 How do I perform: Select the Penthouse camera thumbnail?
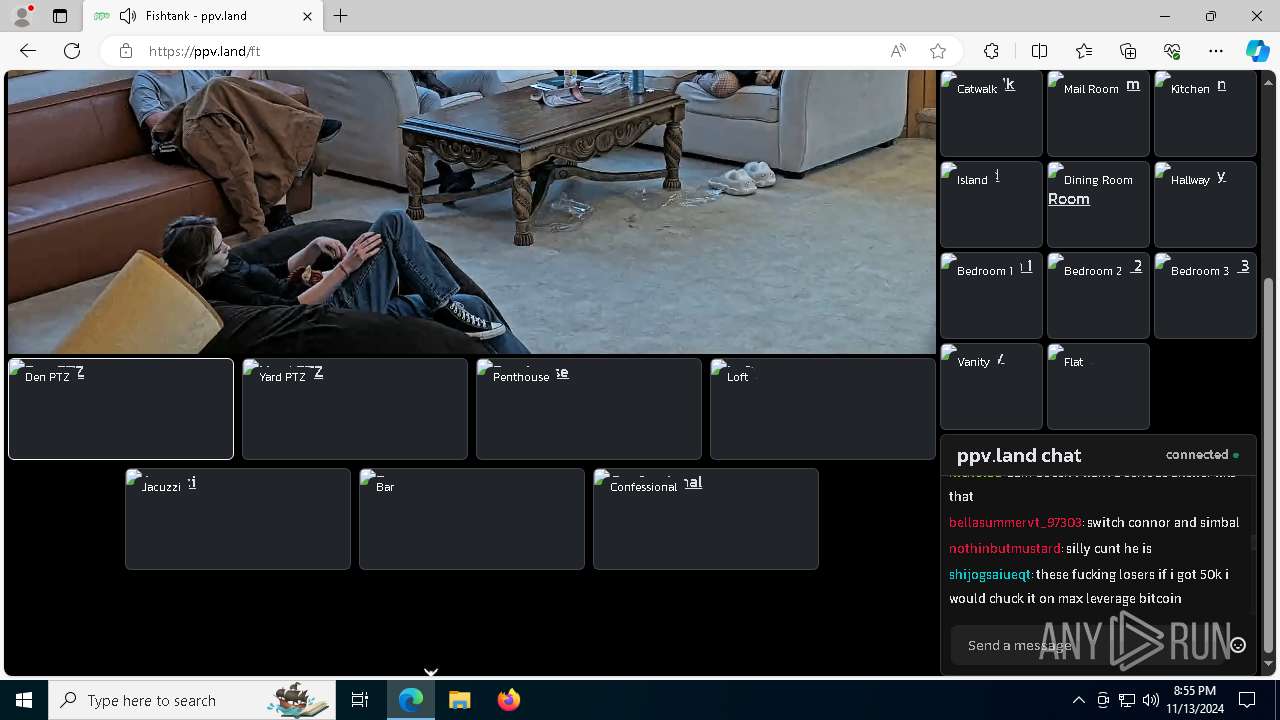pyautogui.click(x=589, y=409)
